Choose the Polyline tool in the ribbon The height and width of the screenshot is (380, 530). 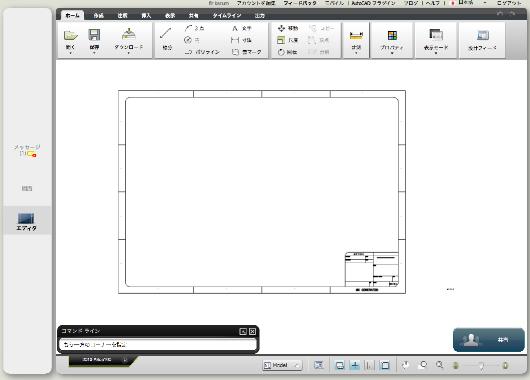click(202, 52)
